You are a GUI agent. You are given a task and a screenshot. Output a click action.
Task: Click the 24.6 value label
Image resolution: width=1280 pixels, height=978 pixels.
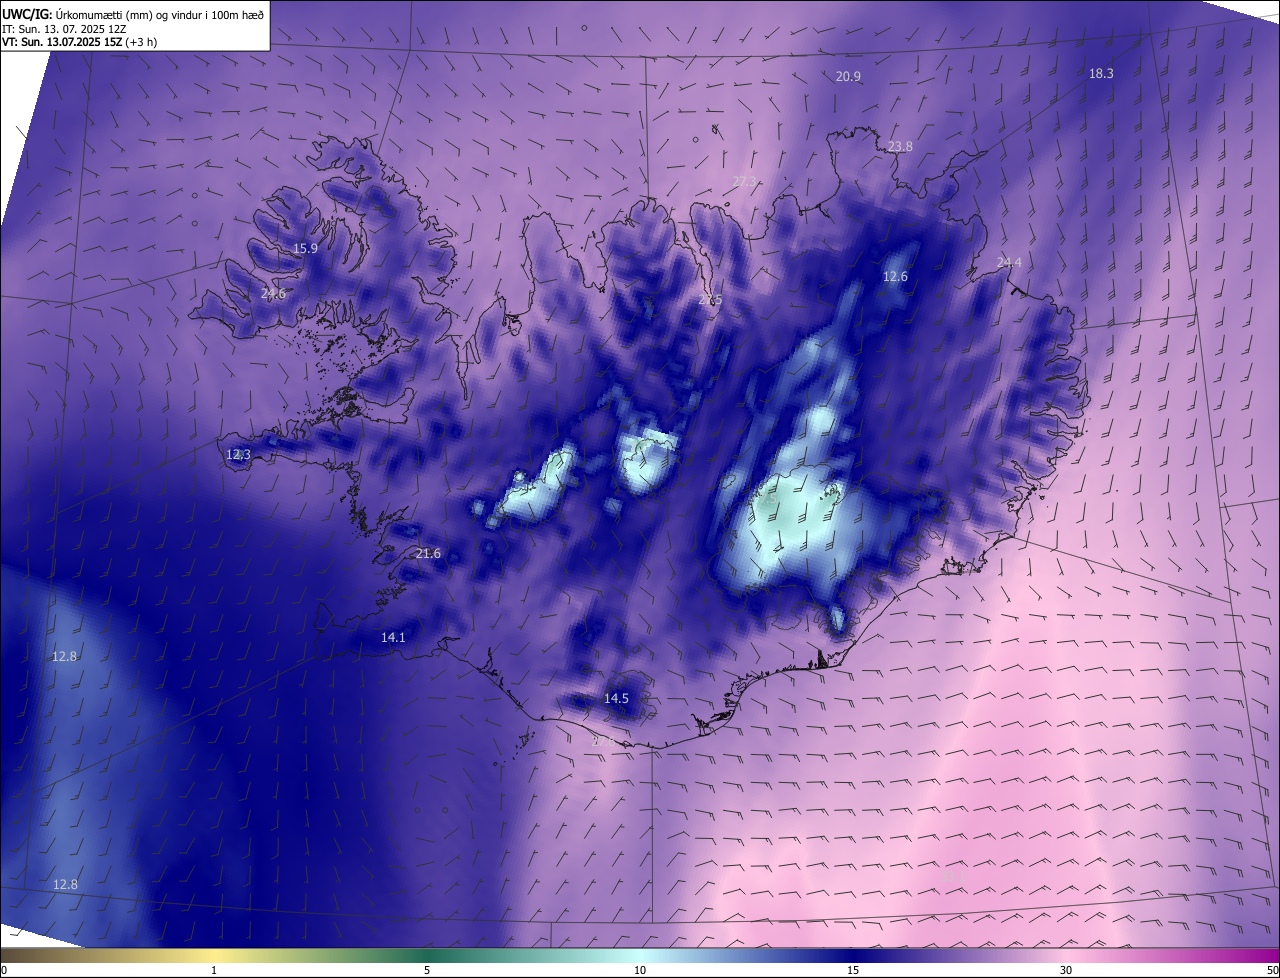272,294
